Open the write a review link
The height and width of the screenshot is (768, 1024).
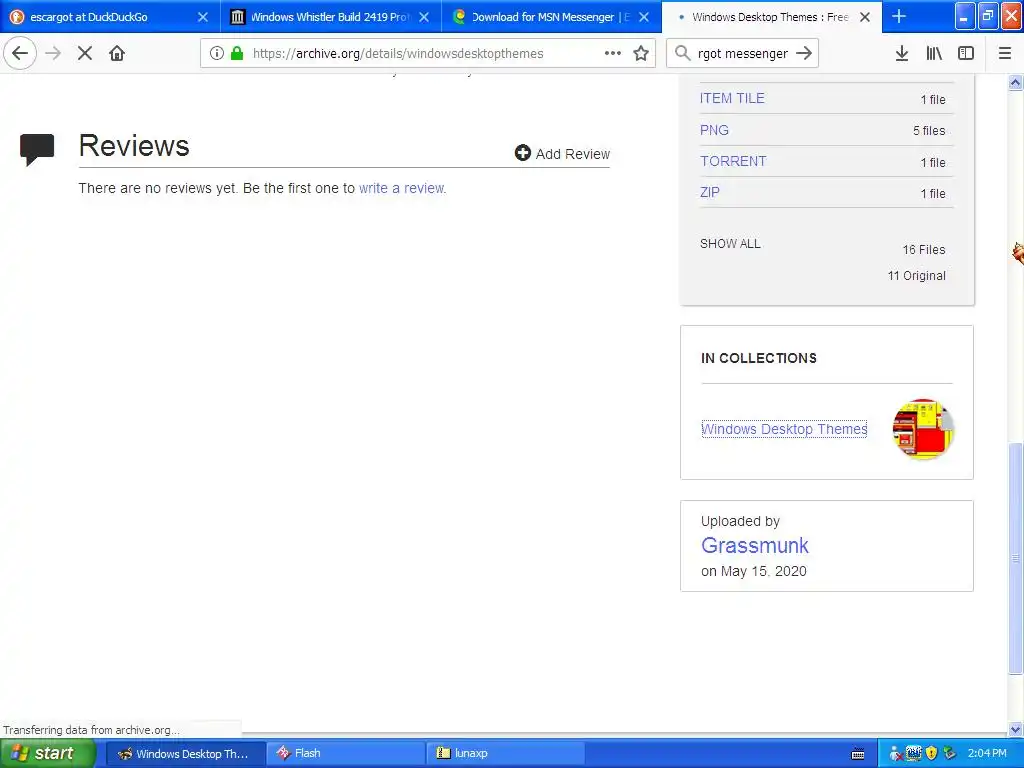[x=402, y=188]
